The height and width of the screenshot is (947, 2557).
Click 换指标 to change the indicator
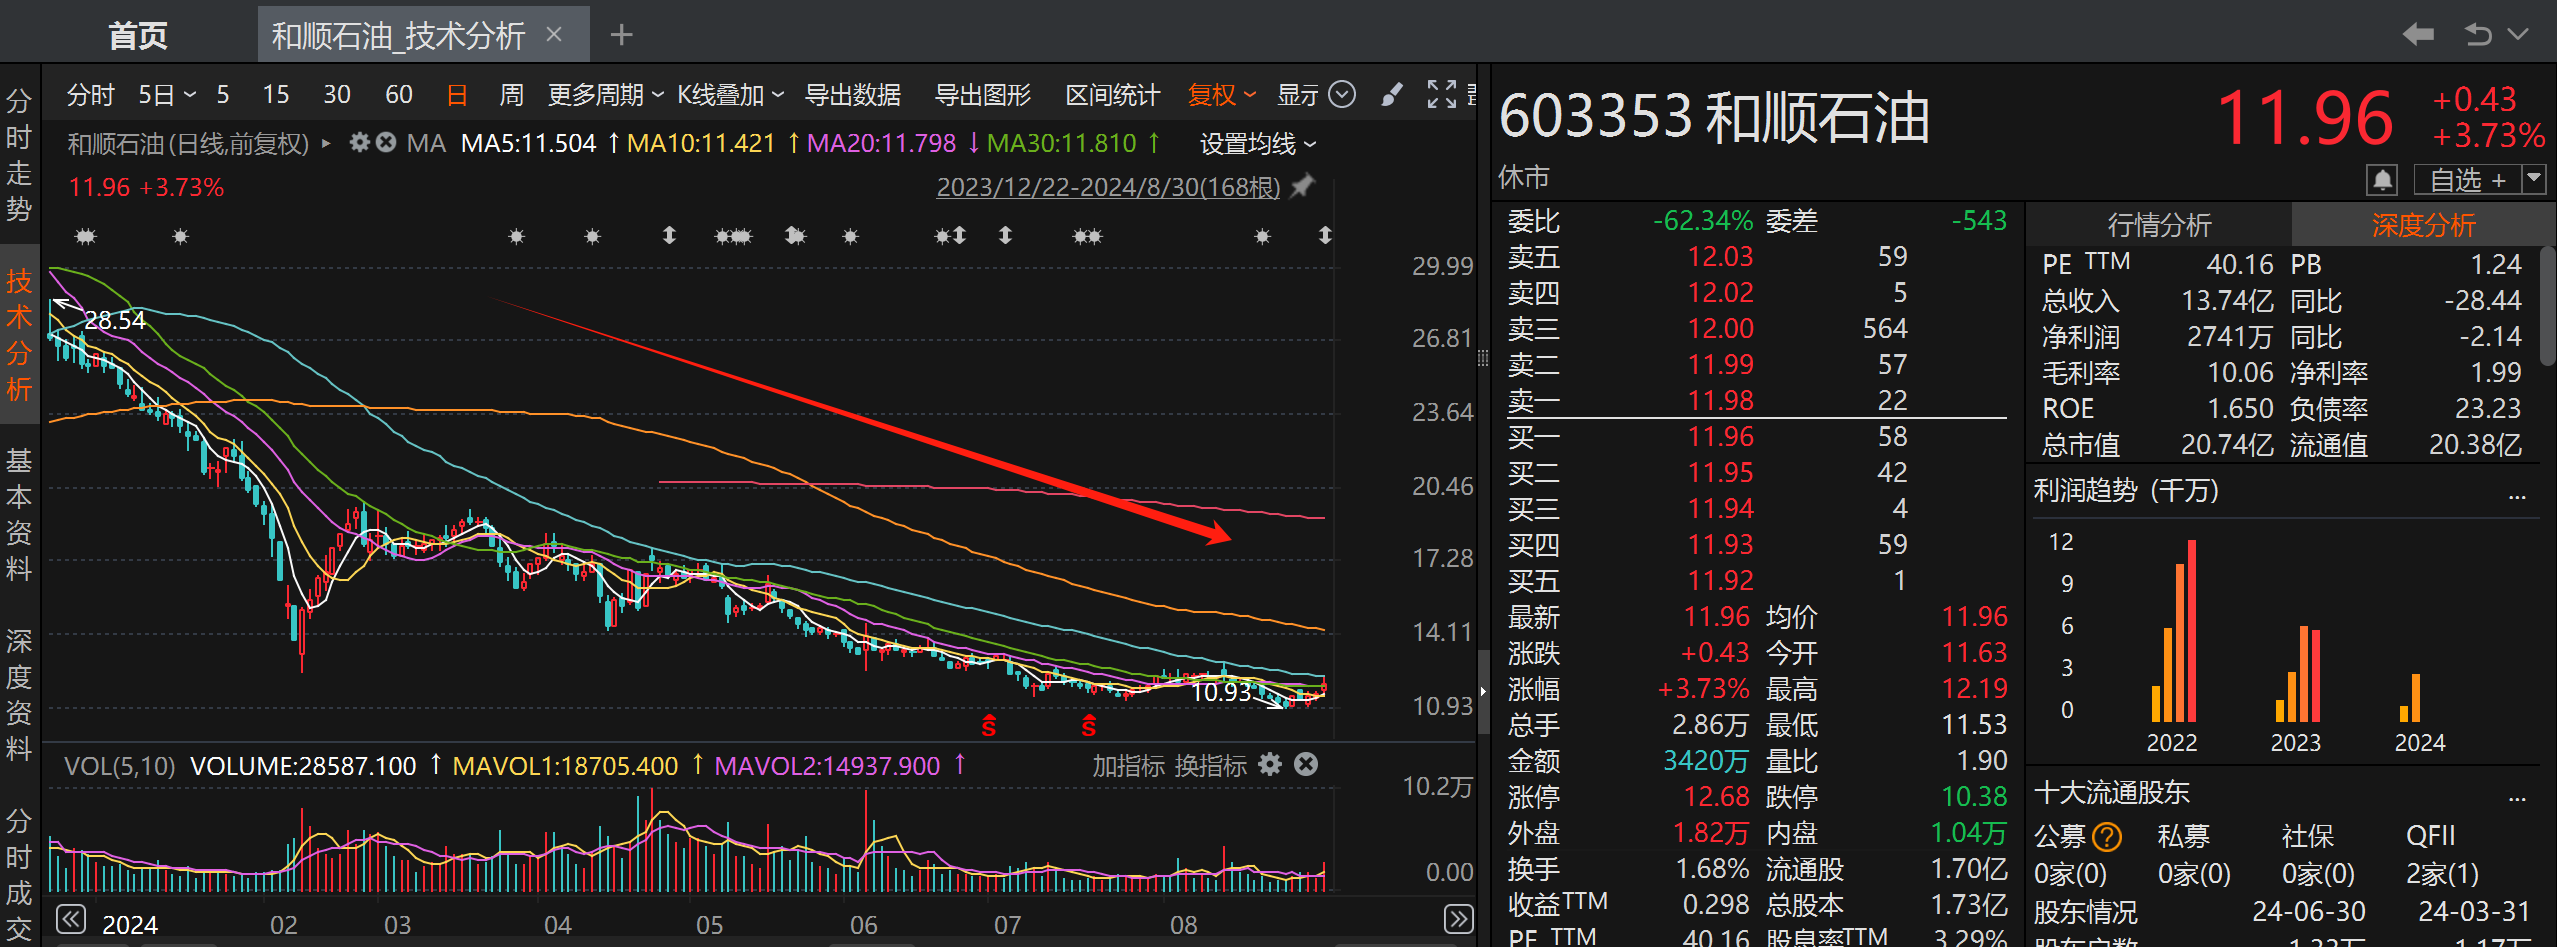click(x=1210, y=766)
